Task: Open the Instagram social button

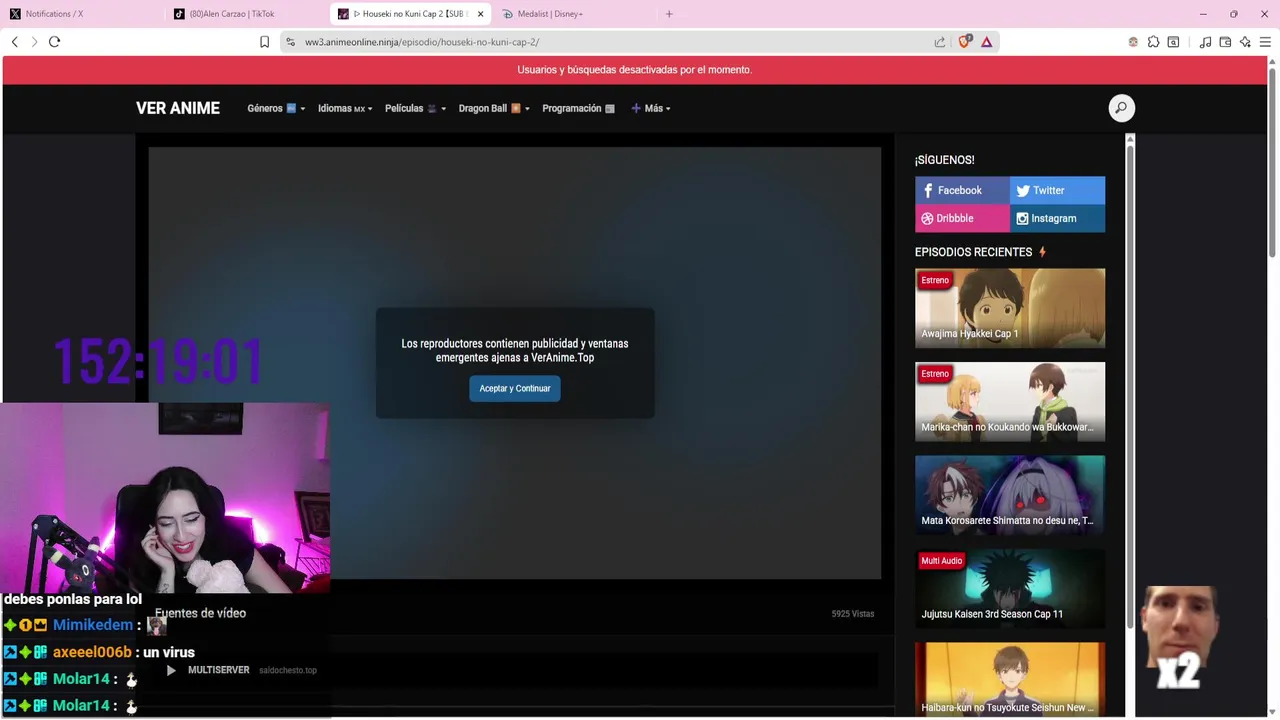Action: [x=1057, y=218]
